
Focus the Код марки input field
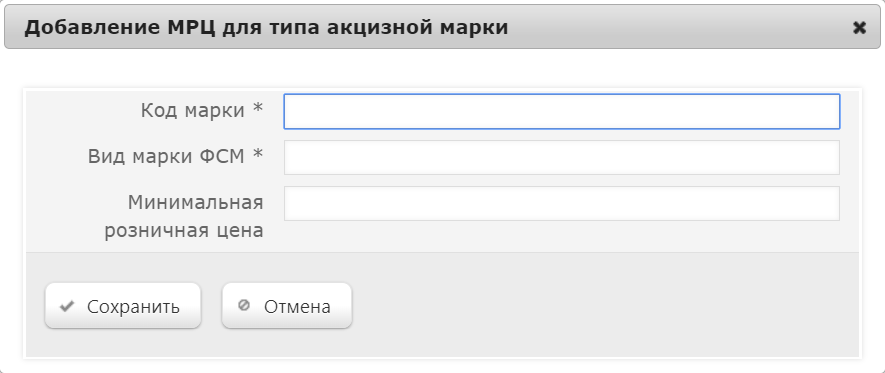click(x=562, y=111)
